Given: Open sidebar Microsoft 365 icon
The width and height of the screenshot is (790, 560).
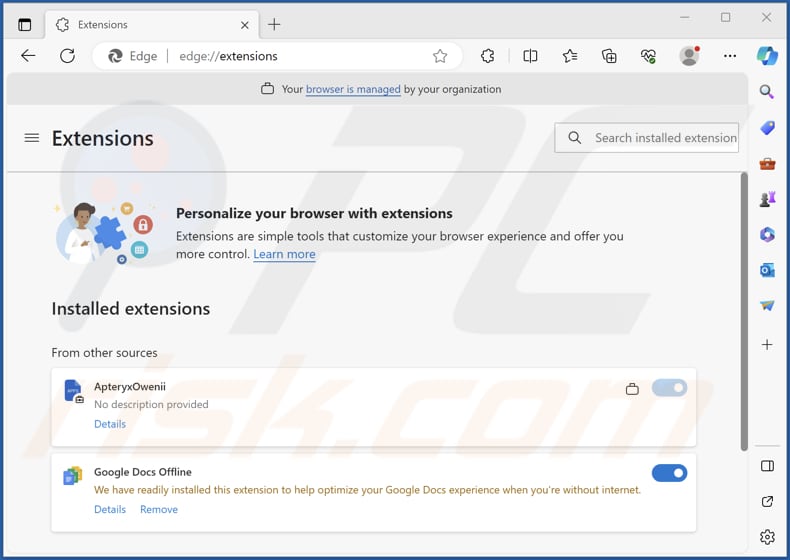Looking at the screenshot, I should click(x=767, y=234).
